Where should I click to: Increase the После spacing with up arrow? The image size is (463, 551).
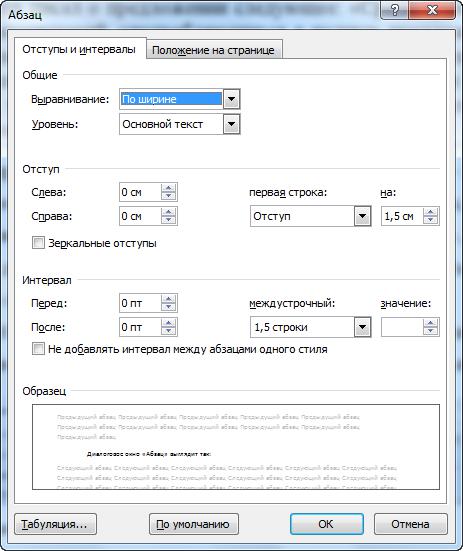[169, 323]
